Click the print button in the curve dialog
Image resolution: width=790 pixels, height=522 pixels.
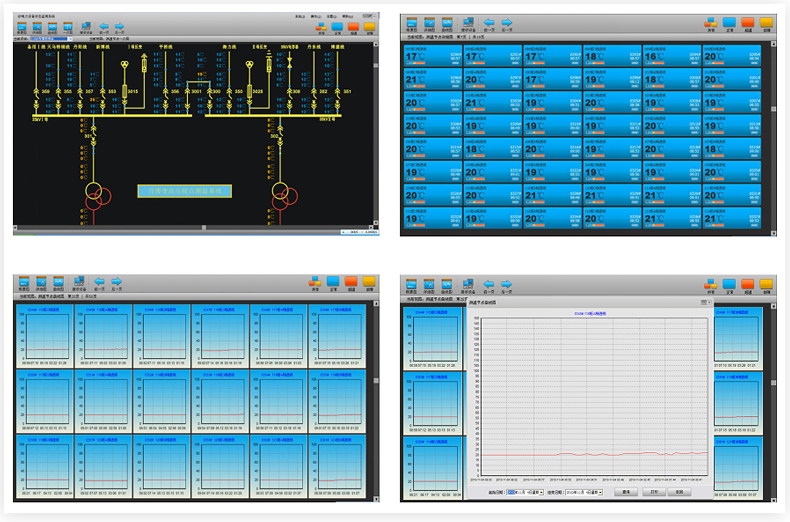(x=653, y=492)
